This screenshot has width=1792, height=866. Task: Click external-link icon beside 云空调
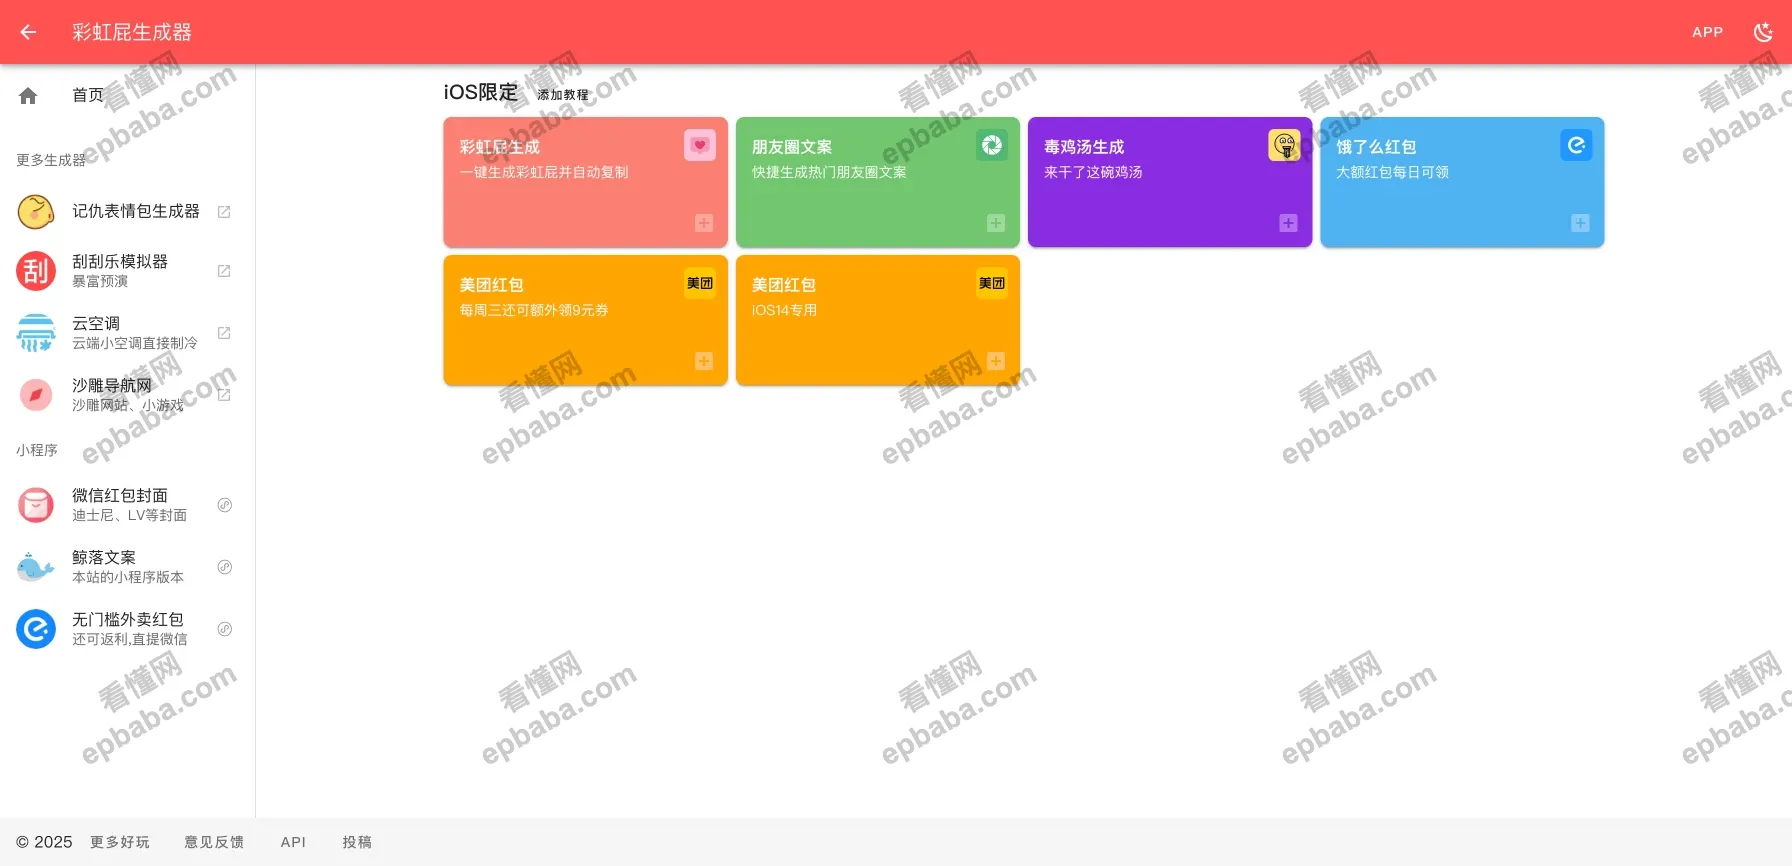coord(224,333)
